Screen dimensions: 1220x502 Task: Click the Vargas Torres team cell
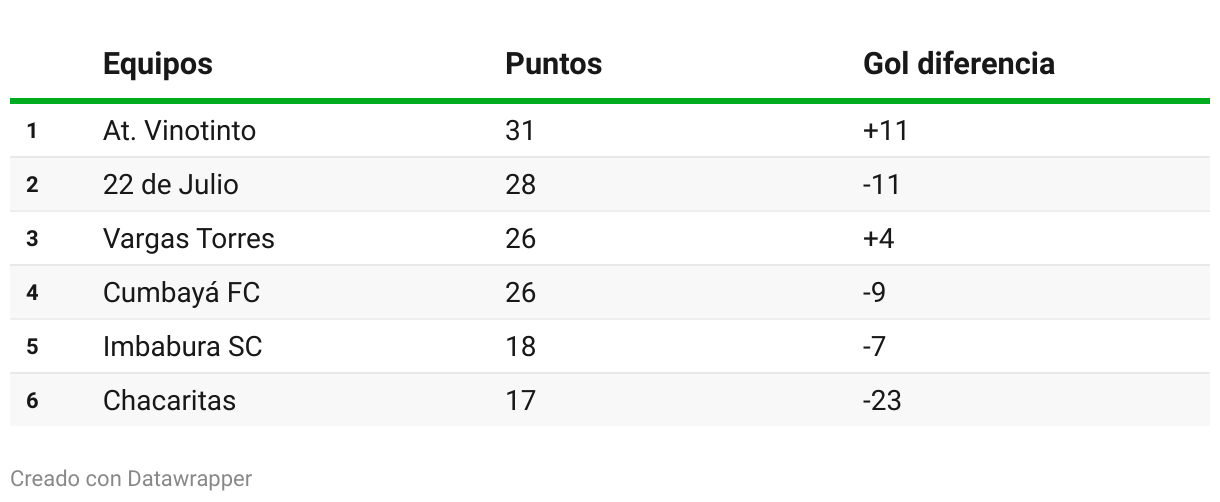[x=188, y=239]
